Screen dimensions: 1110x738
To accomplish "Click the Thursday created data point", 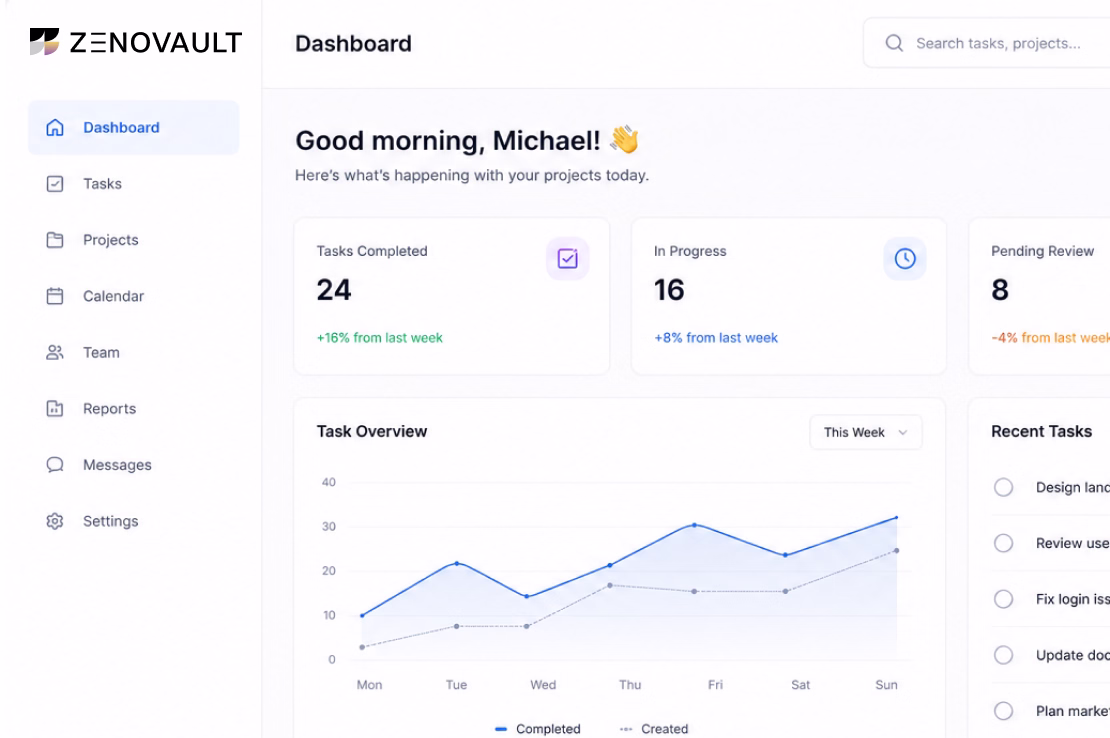I will (x=610, y=585).
